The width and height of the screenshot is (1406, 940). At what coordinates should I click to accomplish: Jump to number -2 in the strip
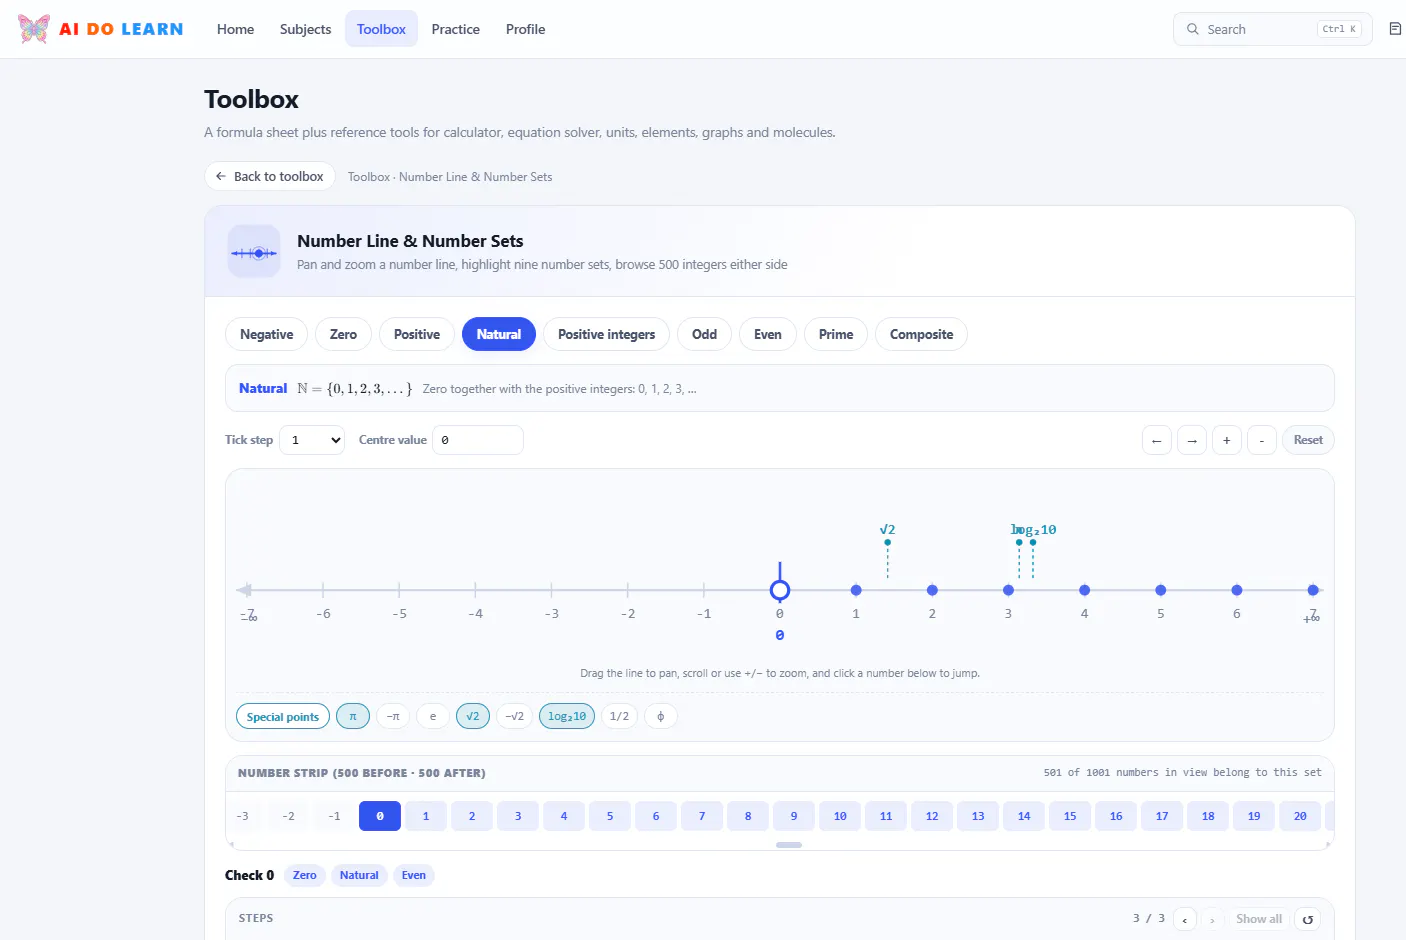click(288, 816)
